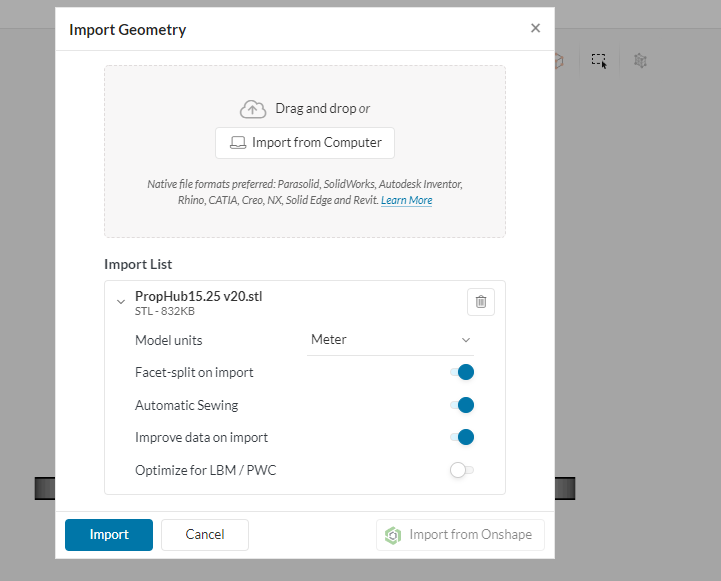
Task: Turn off Automatic Sewing
Action: [x=461, y=405]
